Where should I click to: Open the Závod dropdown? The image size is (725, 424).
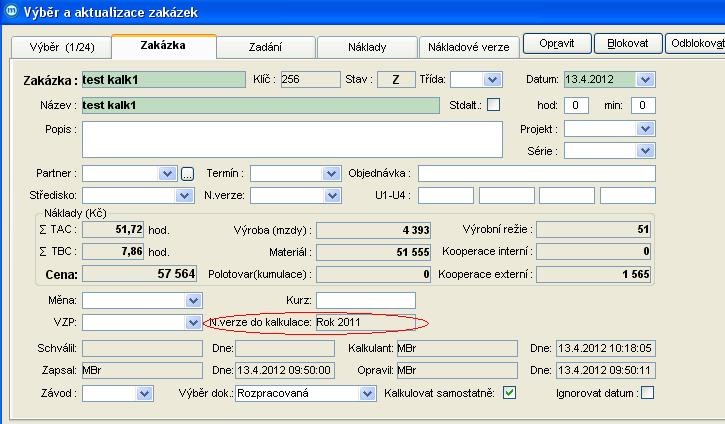coord(144,393)
